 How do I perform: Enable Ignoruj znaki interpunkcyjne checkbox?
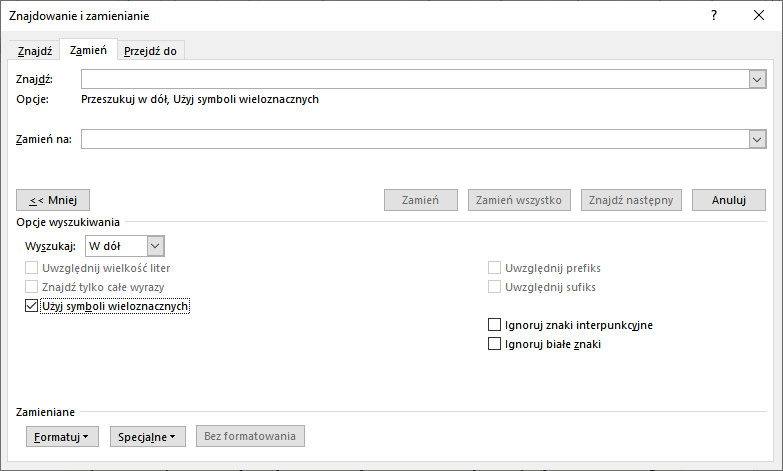tap(494, 325)
